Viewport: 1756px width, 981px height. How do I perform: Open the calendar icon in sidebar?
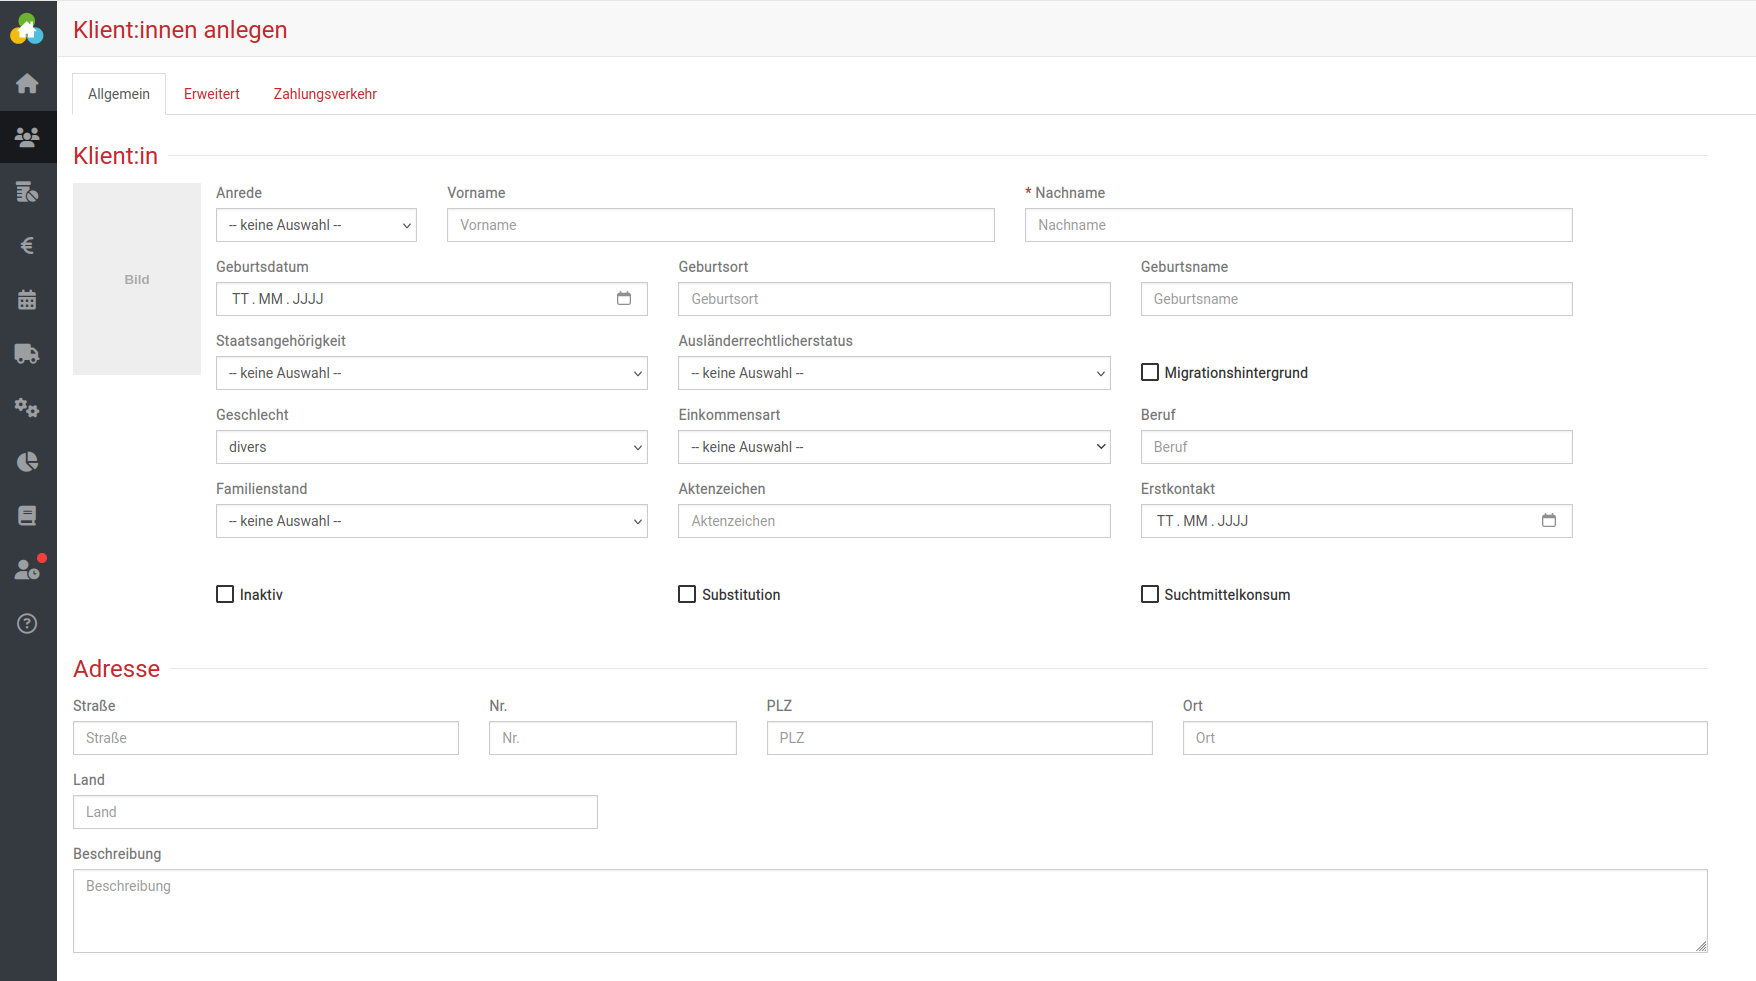click(27, 300)
